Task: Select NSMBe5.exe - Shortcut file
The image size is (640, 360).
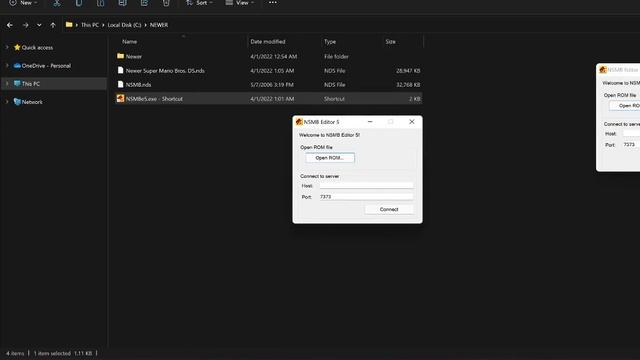Action: pyautogui.click(x=269, y=98)
